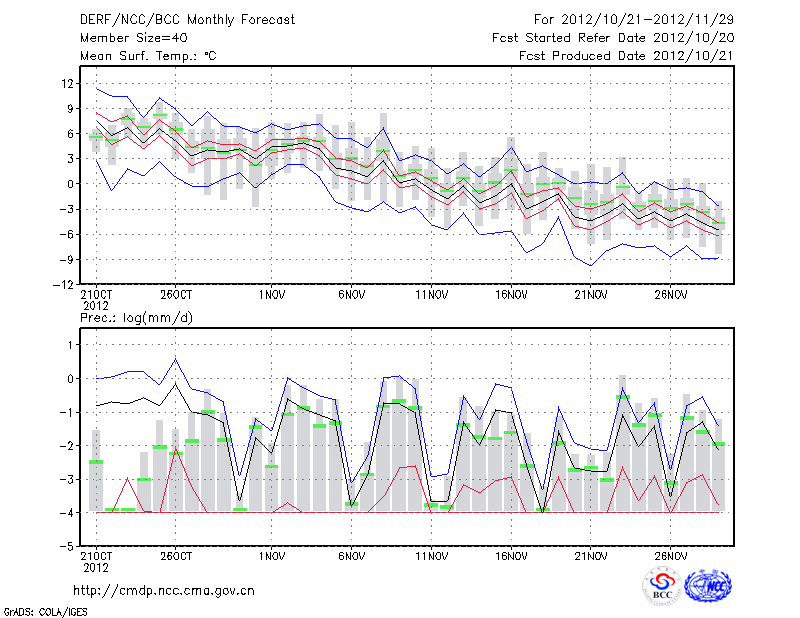Click 26NOV on the temperature chart axis
The image size is (800, 618).
[x=671, y=295]
